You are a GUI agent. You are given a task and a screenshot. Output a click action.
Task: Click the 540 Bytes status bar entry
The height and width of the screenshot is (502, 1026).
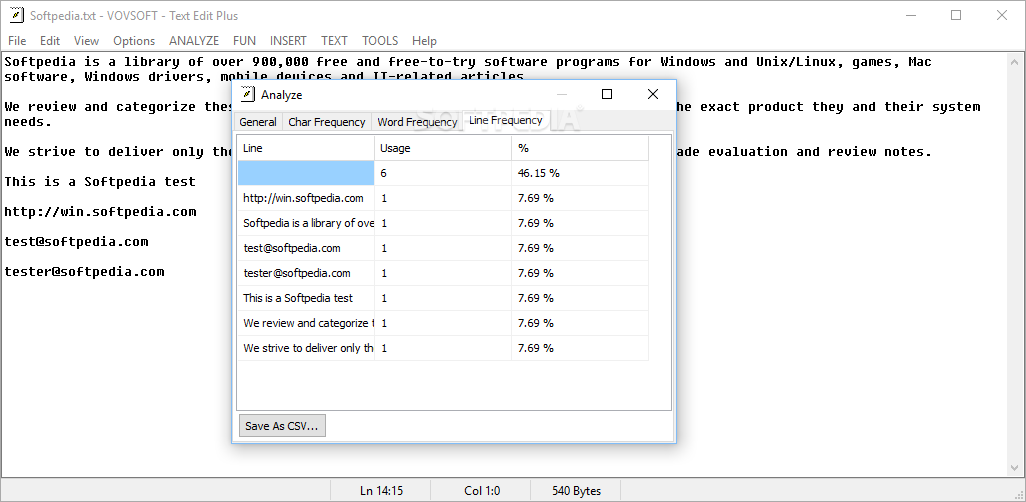tap(576, 490)
